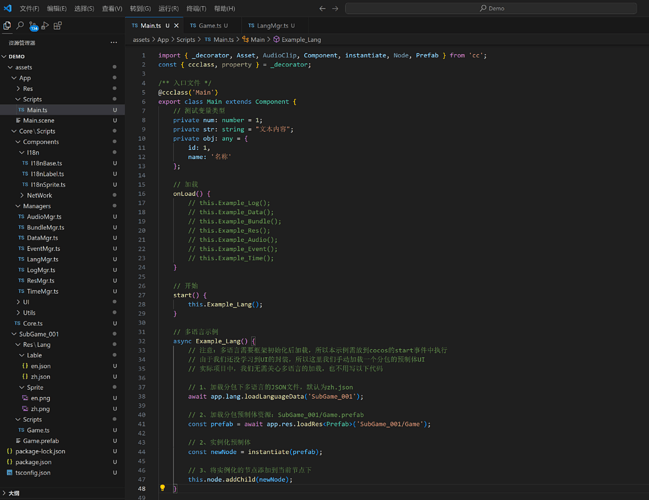Open Explorer panel more actions (...) menu

point(114,43)
